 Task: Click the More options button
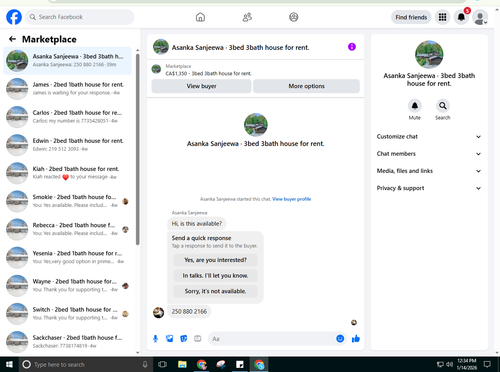coord(306,86)
